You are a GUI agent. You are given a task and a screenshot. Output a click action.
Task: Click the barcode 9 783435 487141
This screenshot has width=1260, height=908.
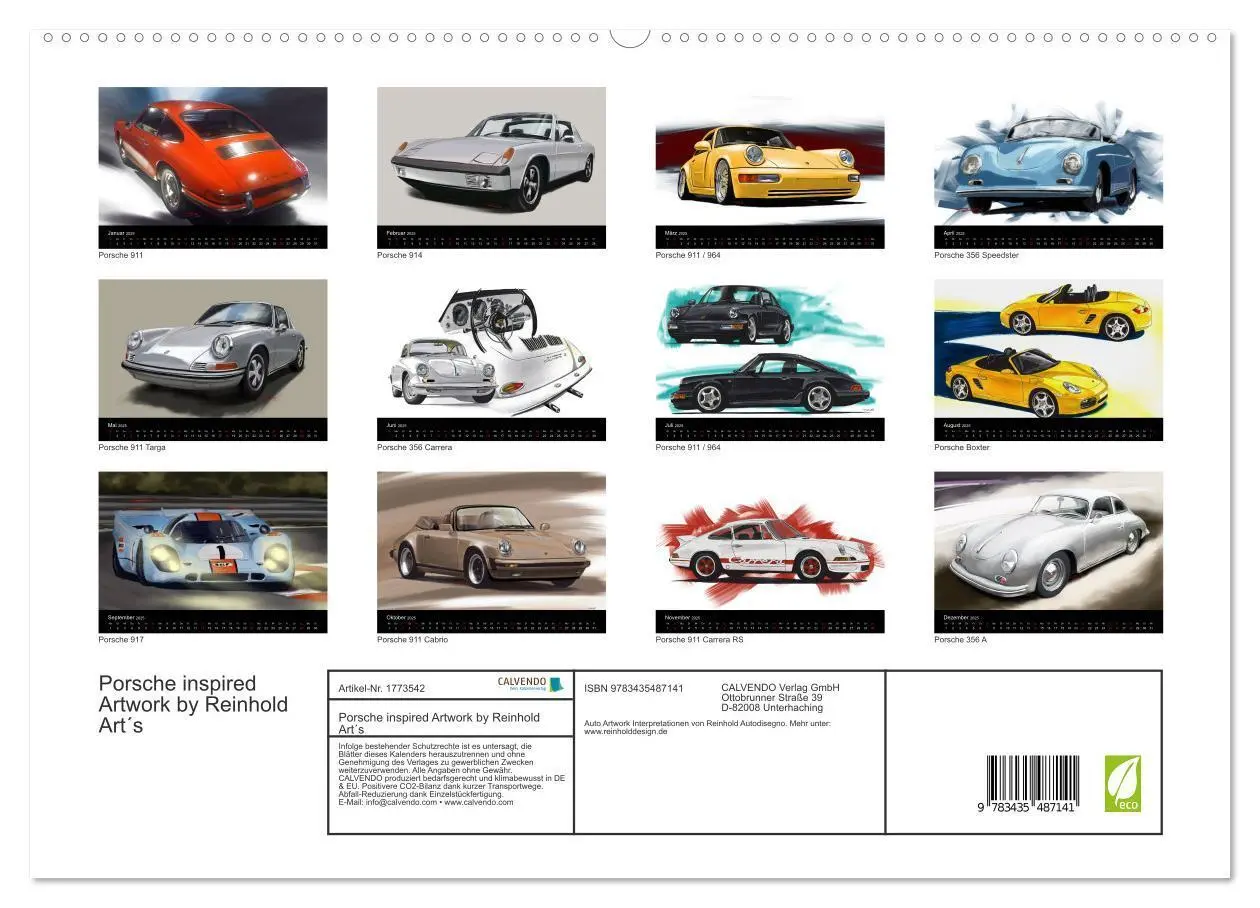coord(1031,783)
